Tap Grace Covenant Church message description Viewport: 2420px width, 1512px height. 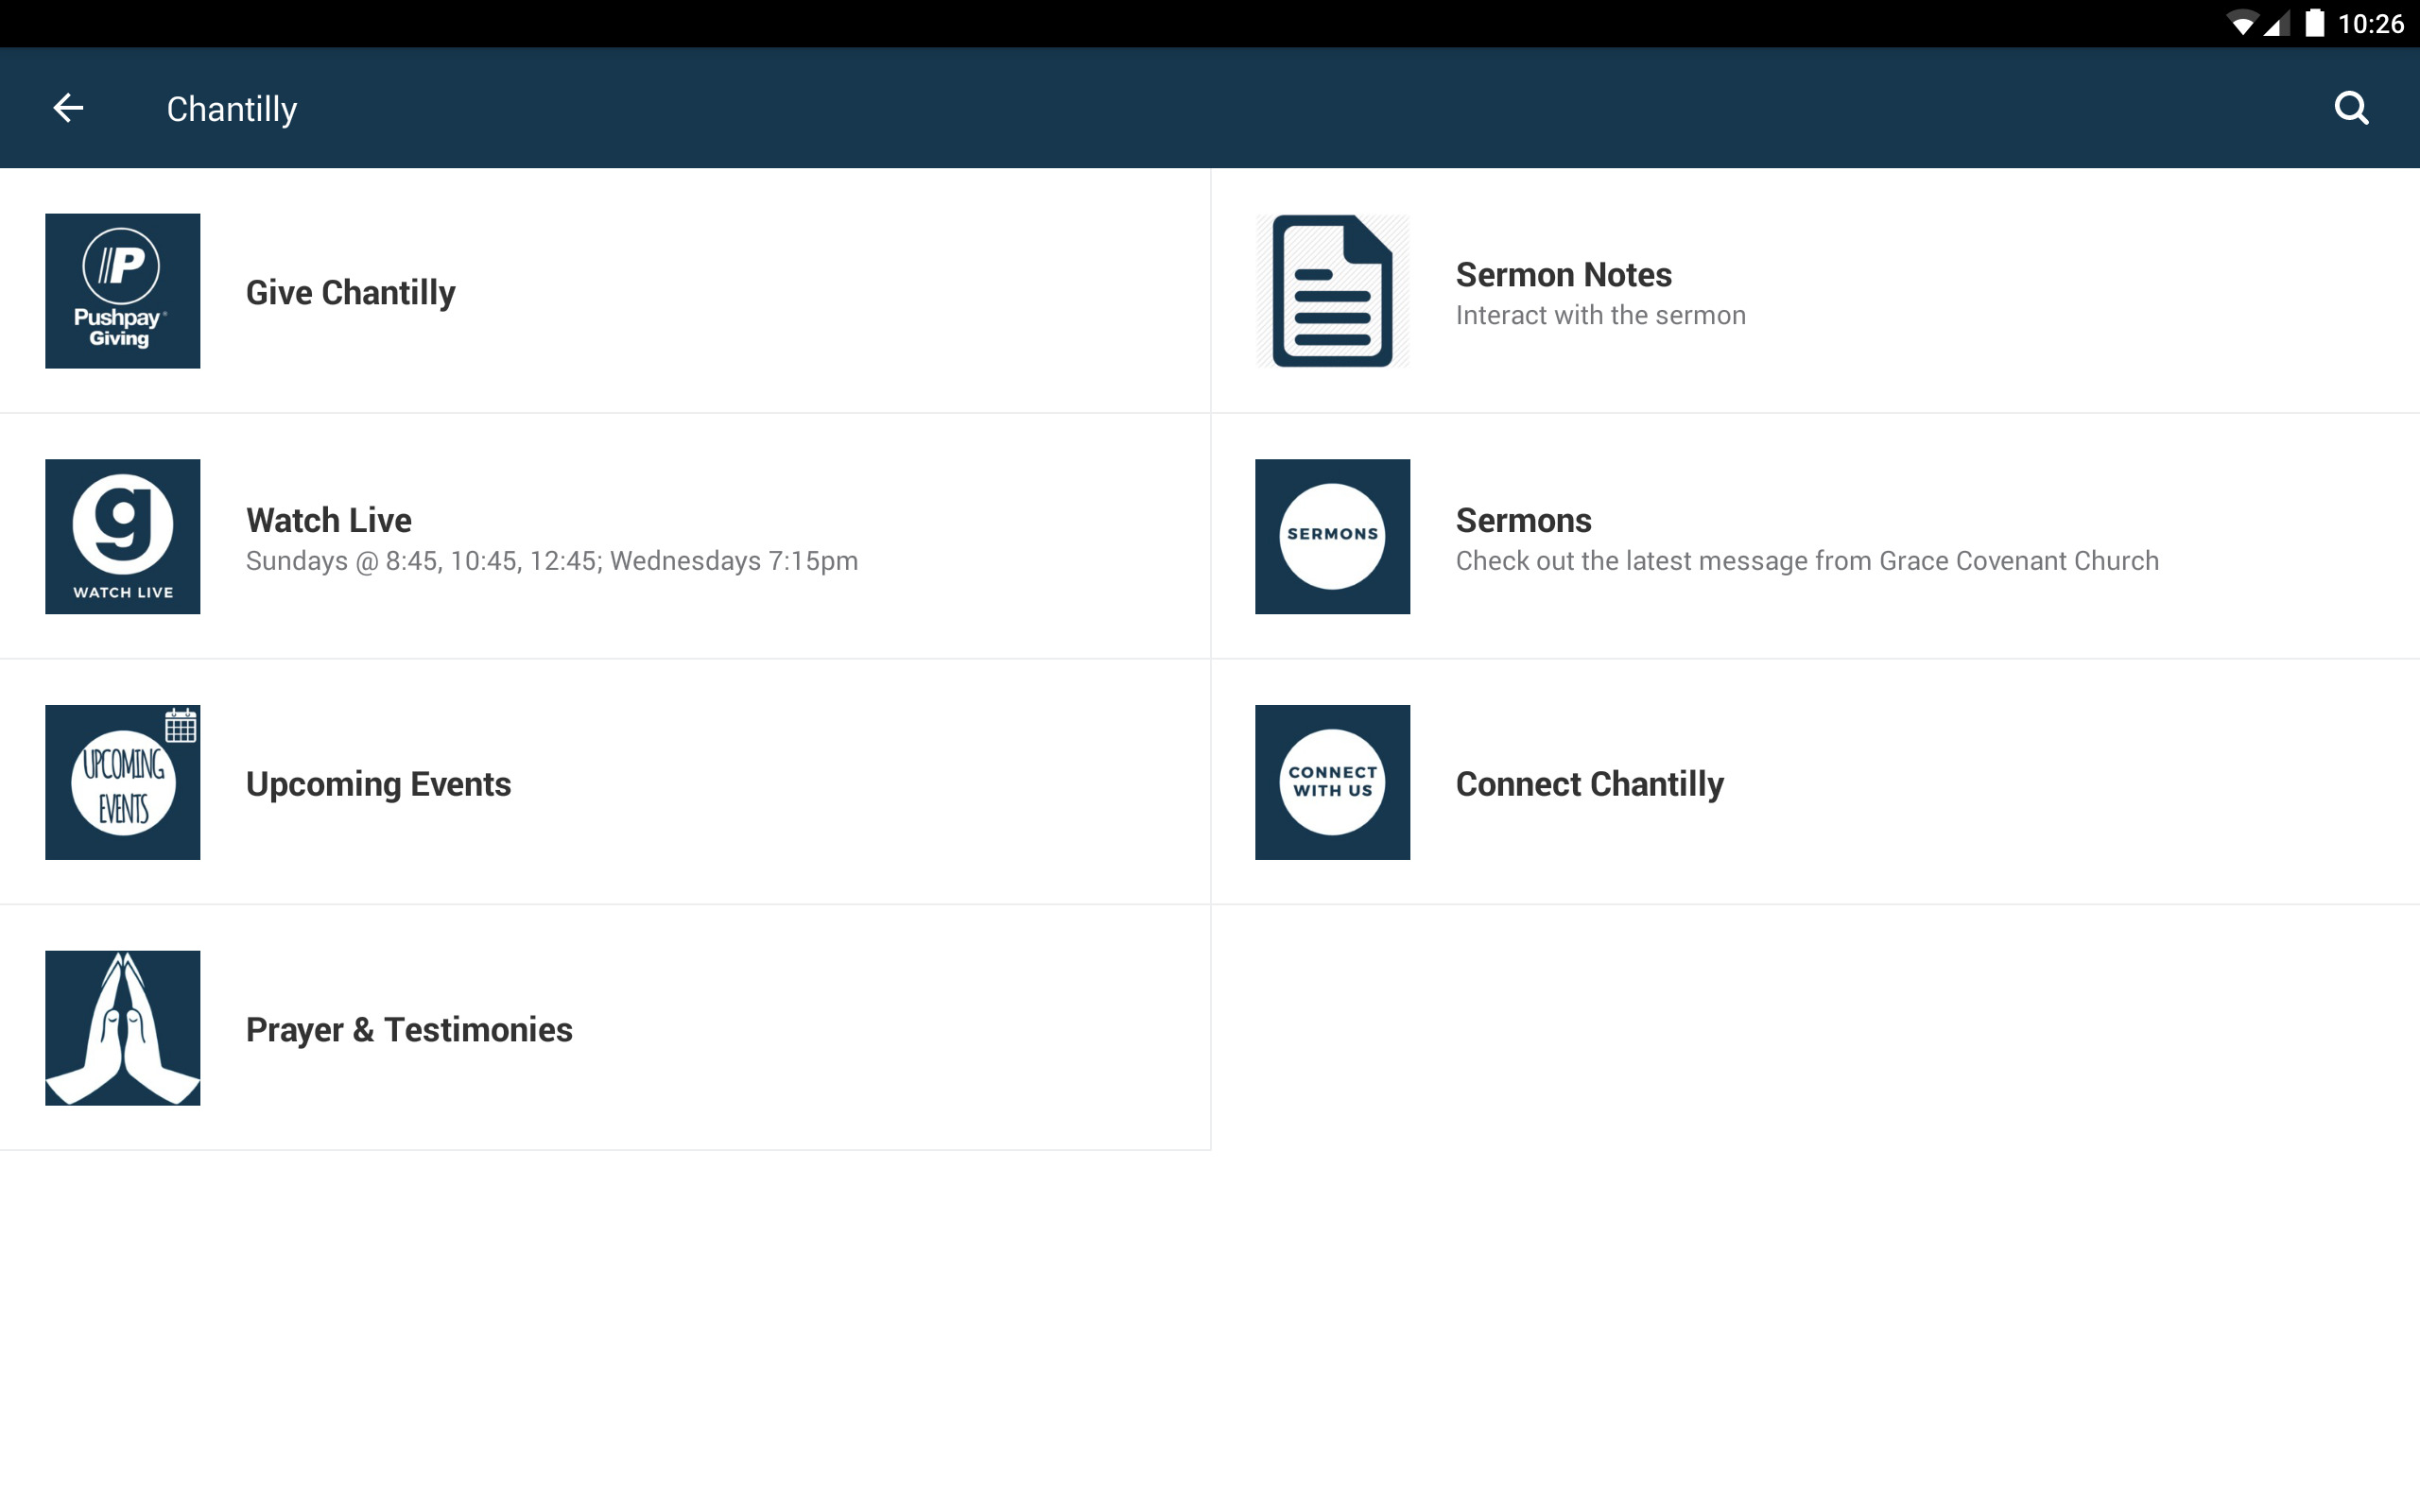[x=1806, y=561]
